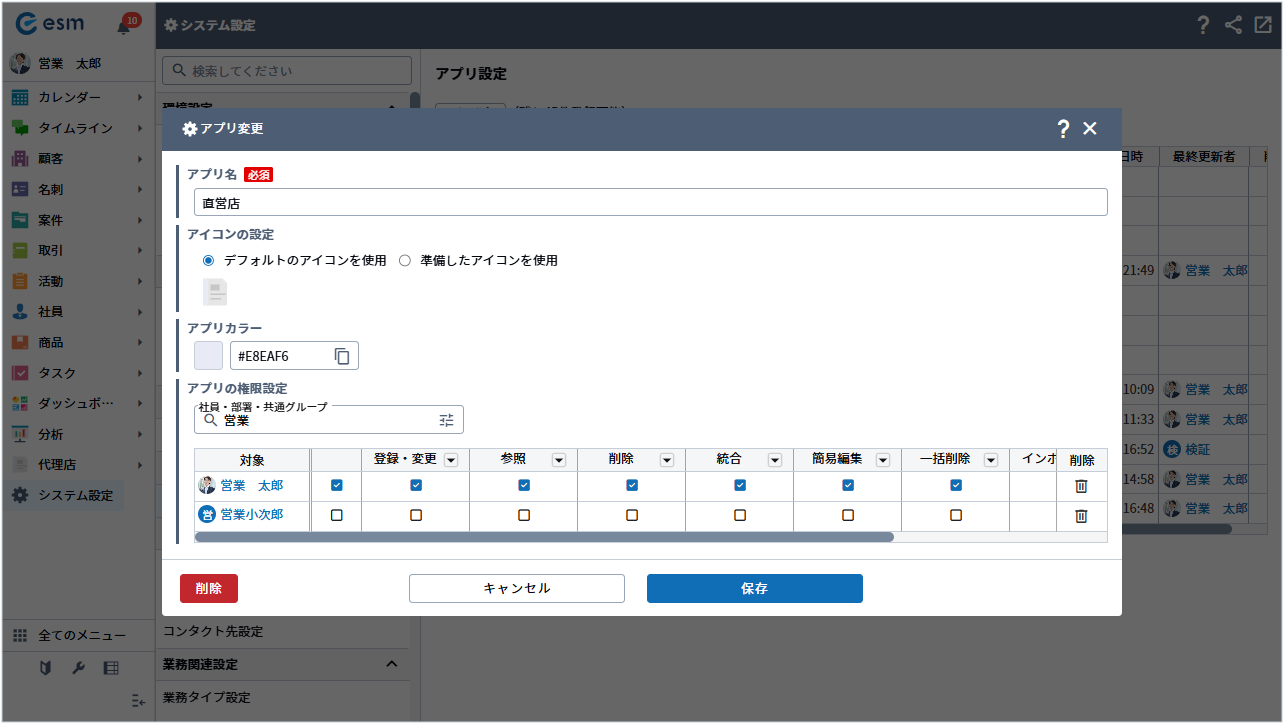Click the share icon in top header
The height and width of the screenshot is (724, 1284).
tap(1233, 25)
